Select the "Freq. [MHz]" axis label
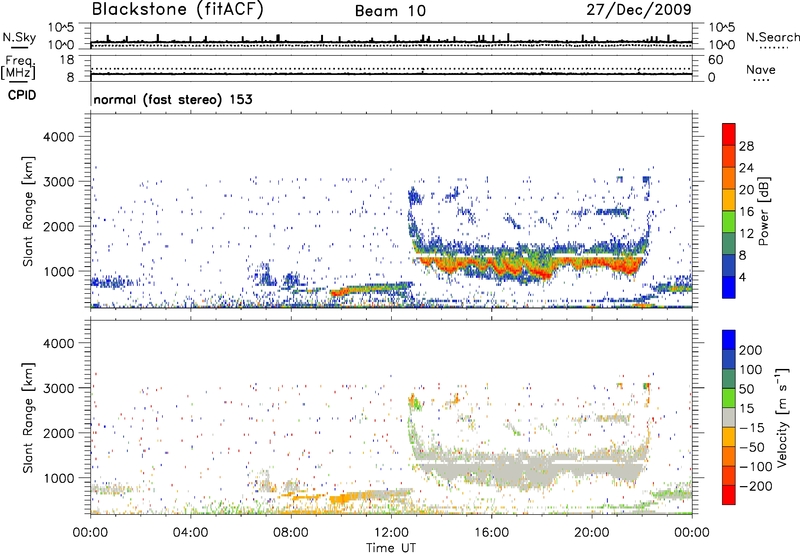This screenshot has width=800, height=554. coord(18,68)
